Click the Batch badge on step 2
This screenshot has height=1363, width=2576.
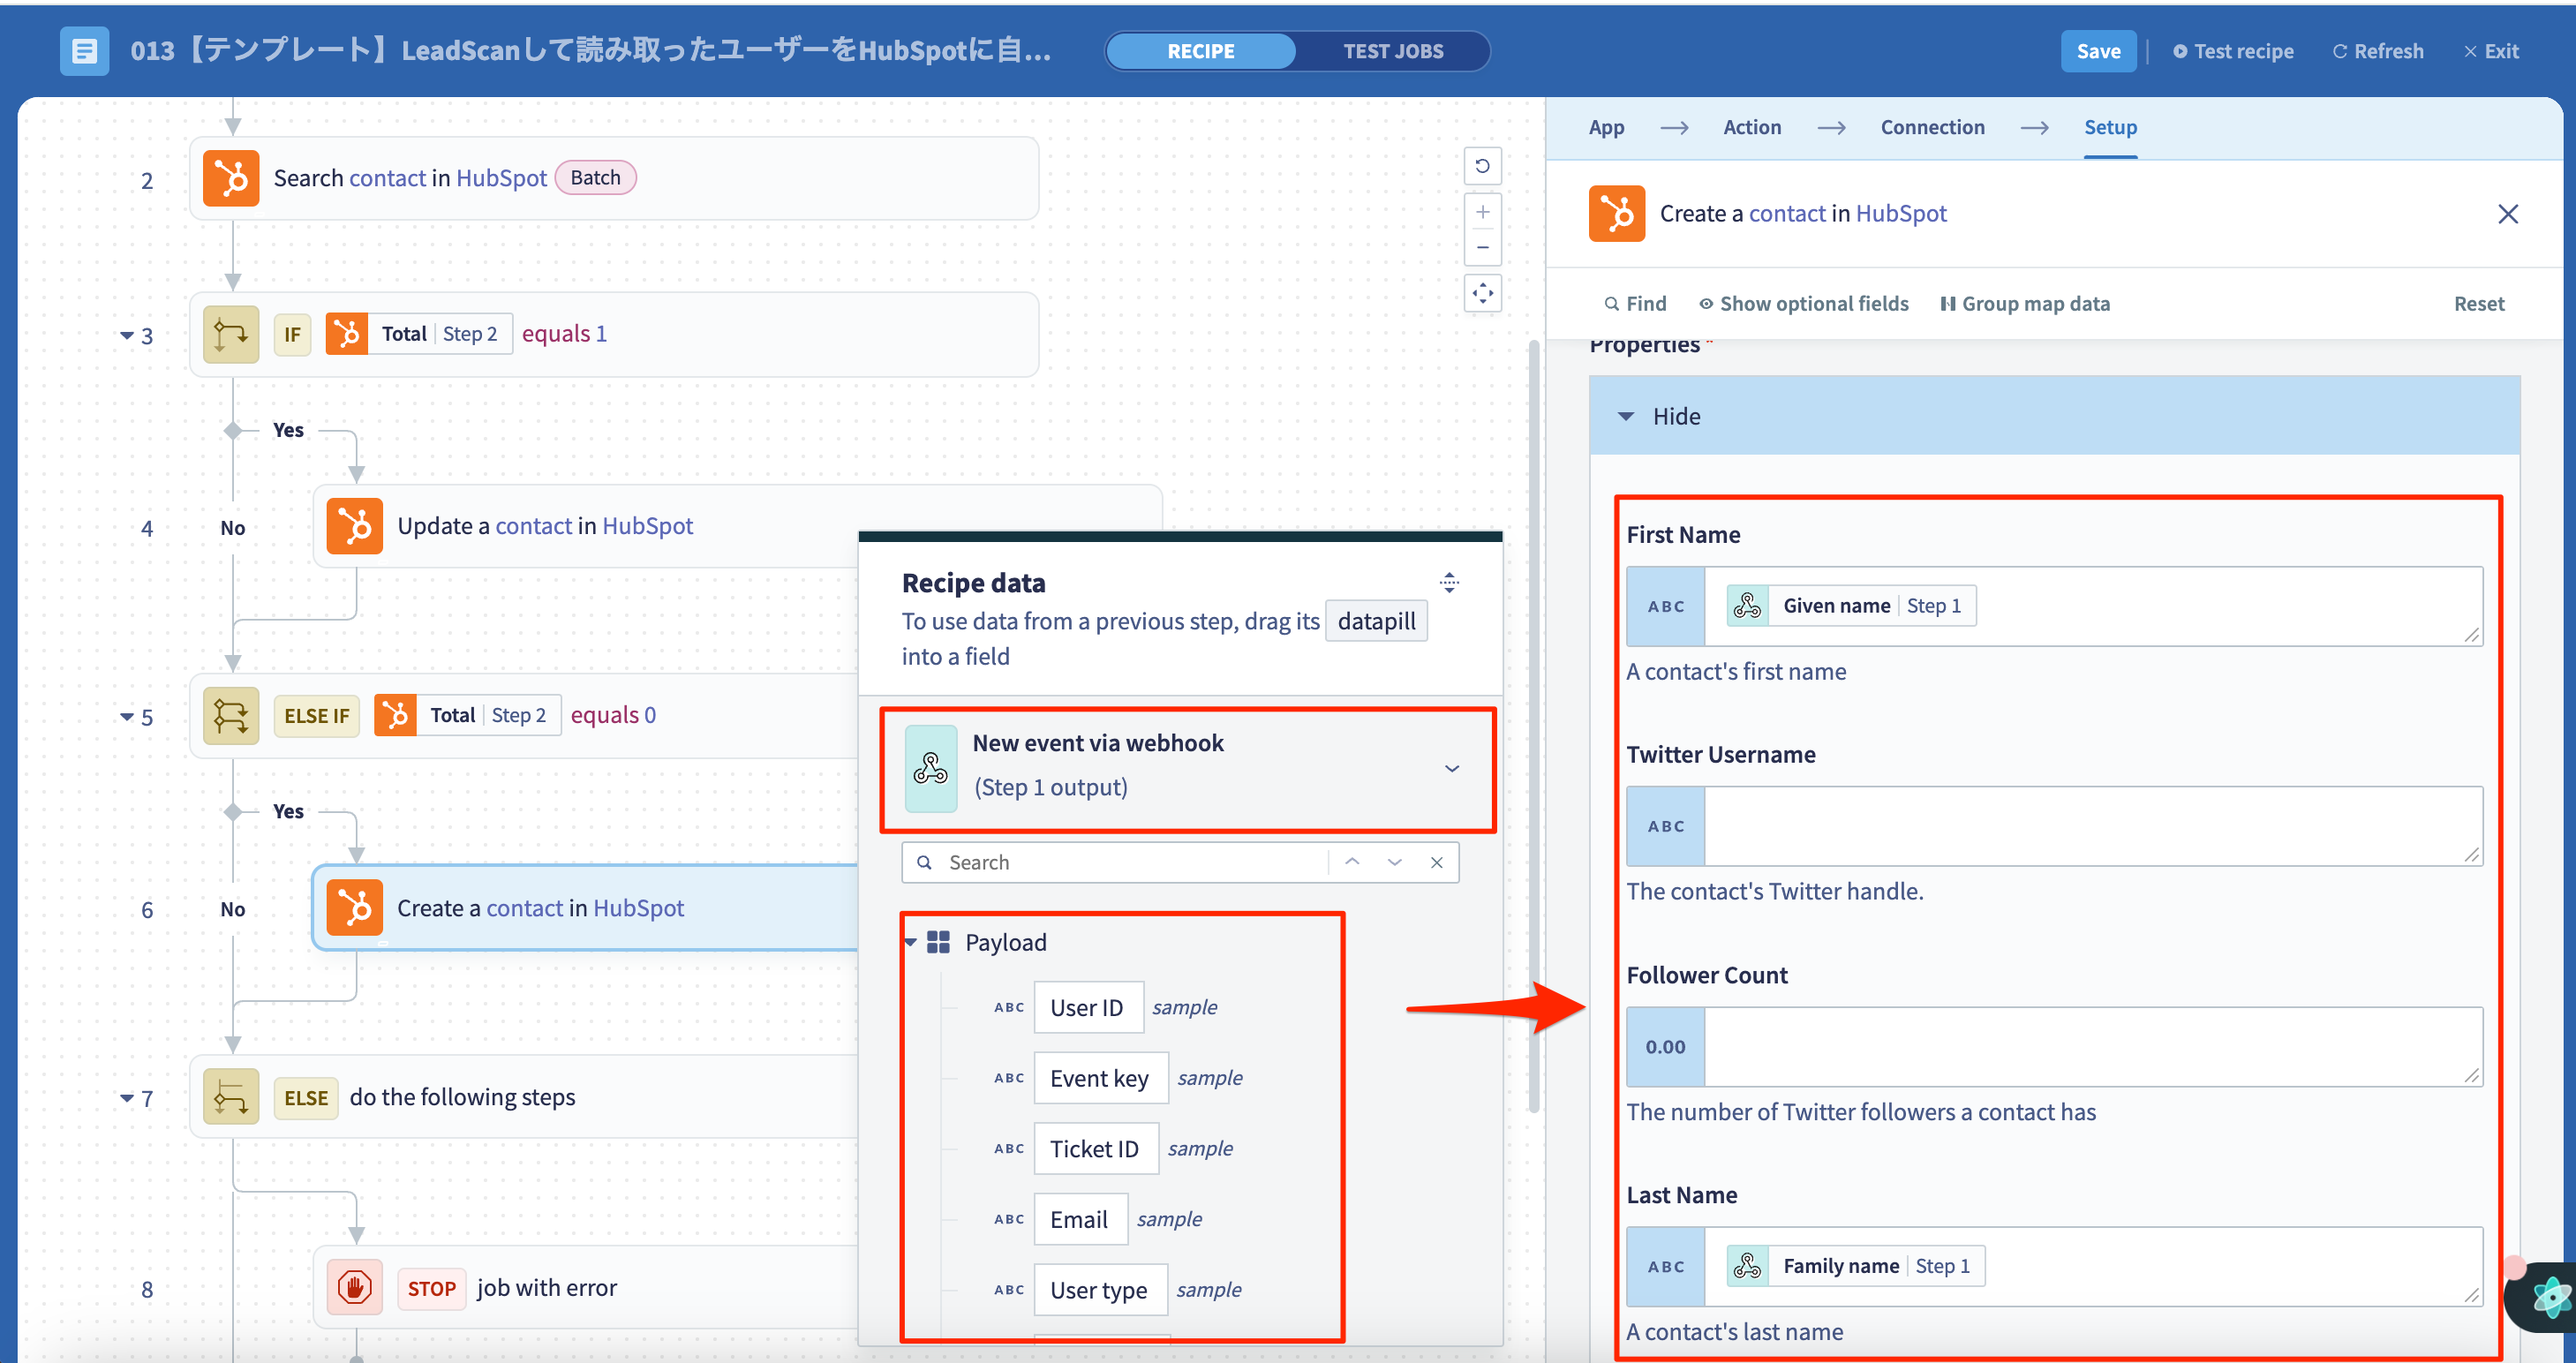595,178
